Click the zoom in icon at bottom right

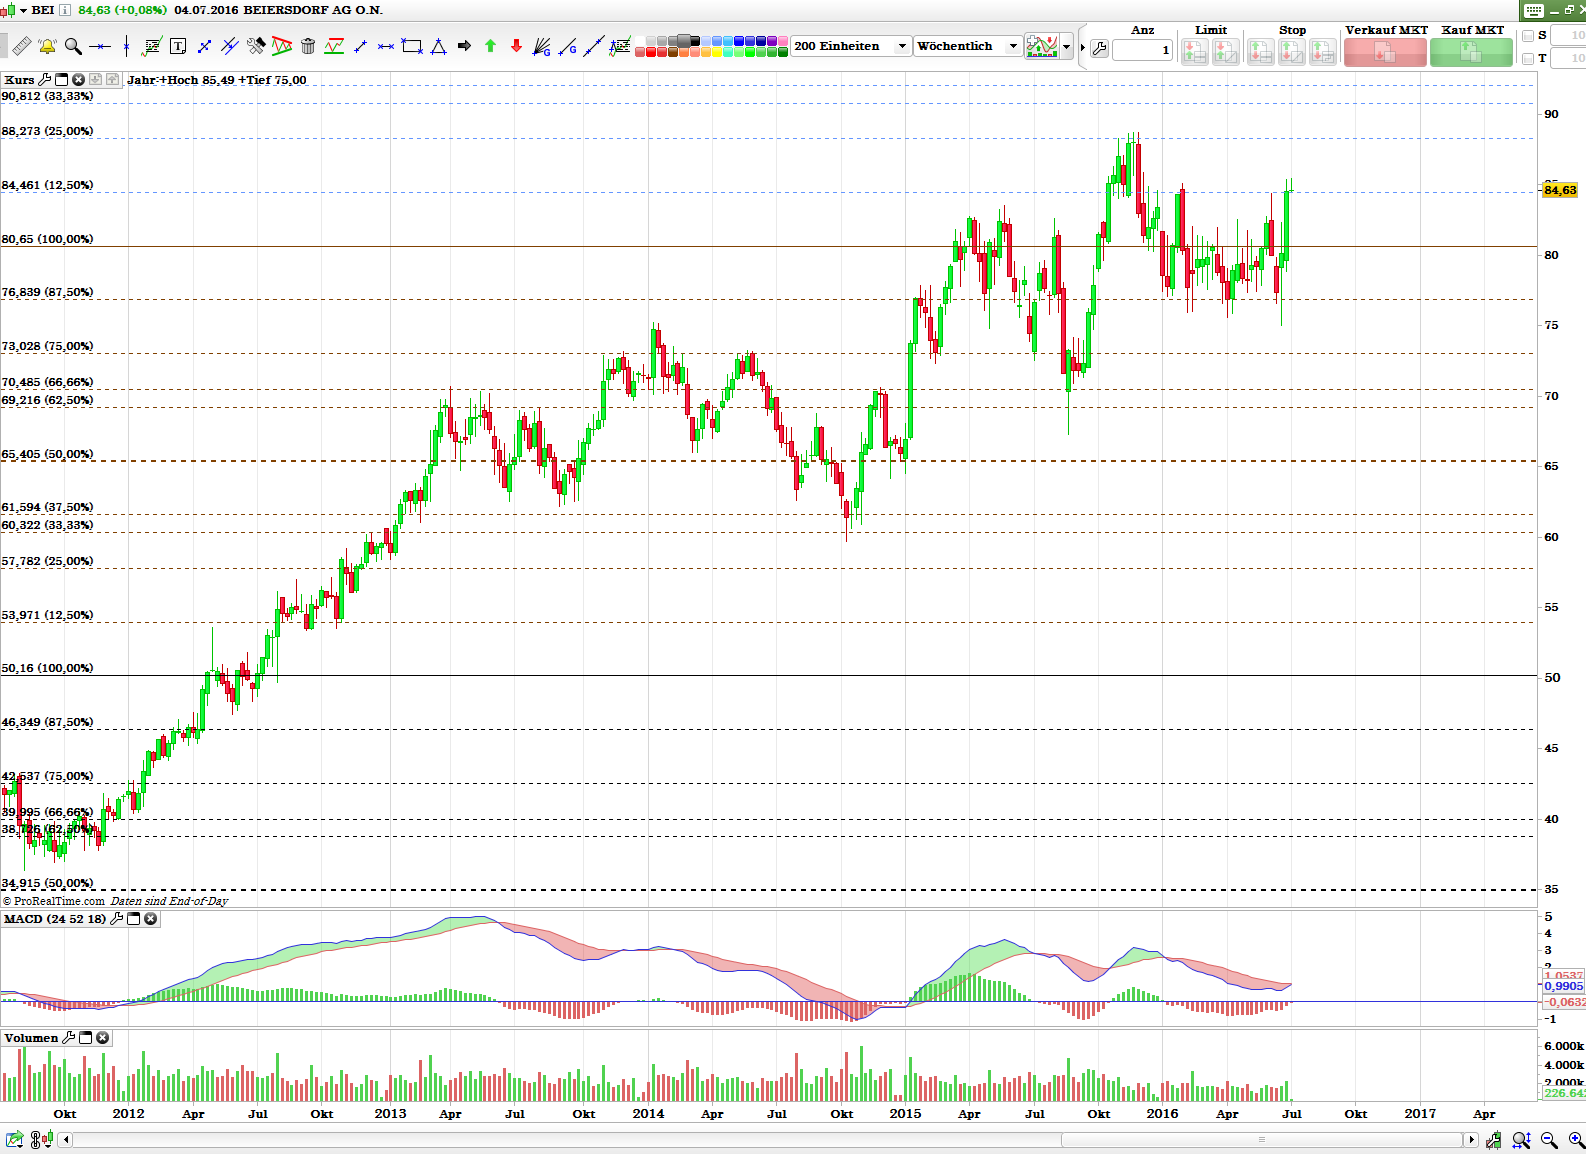coord(1576,1140)
